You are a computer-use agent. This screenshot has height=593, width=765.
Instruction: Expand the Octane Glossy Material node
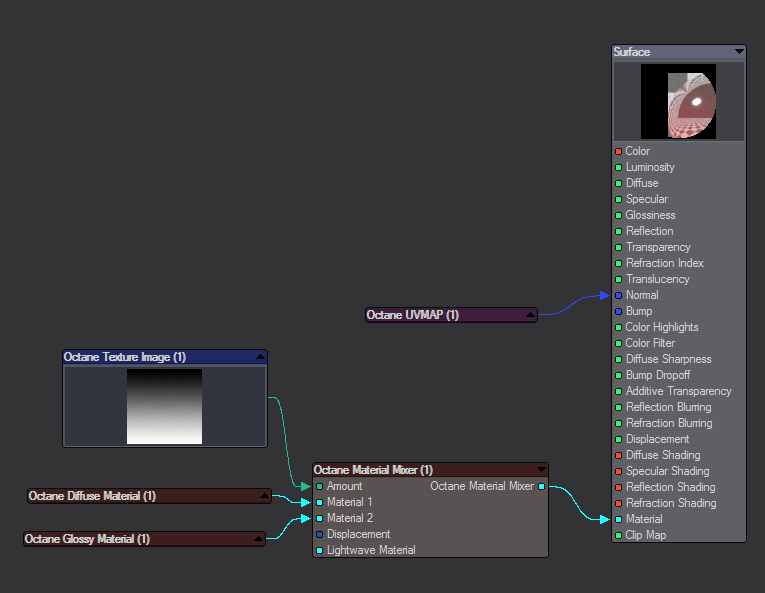[x=259, y=539]
